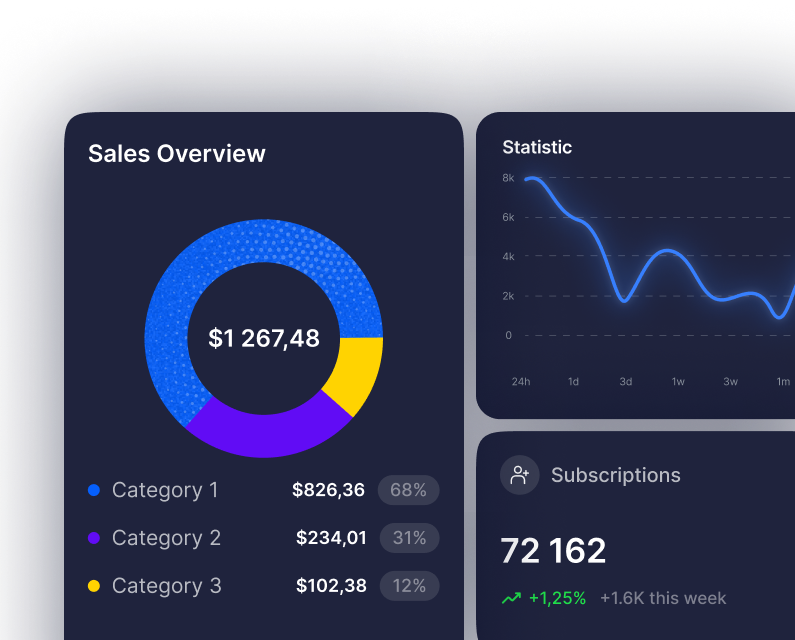This screenshot has height=640, width=795.
Task: Click the $234,01 amount
Action: [x=331, y=538]
